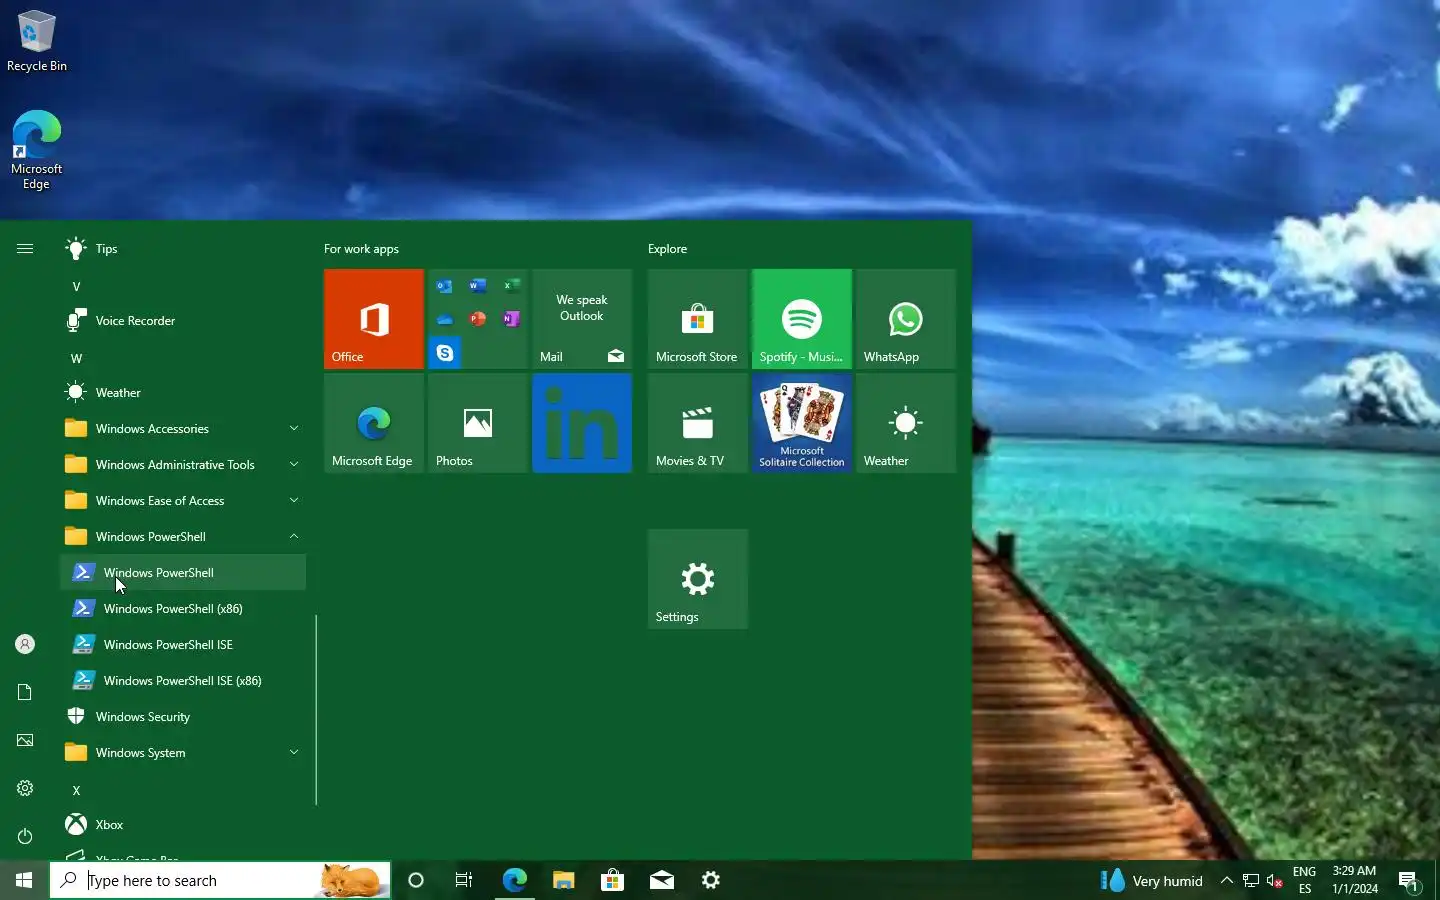The height and width of the screenshot is (900, 1440).
Task: Click the 'For work apps' group title
Action: [x=361, y=248]
